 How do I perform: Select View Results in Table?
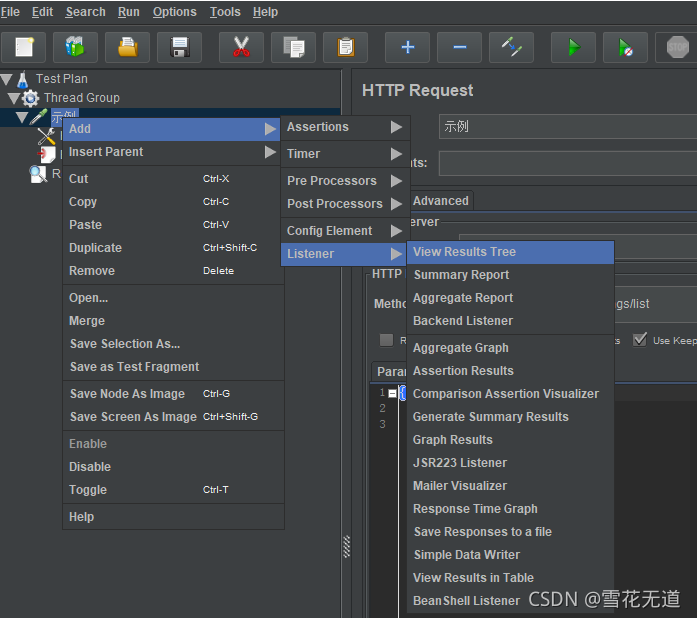coord(510,578)
